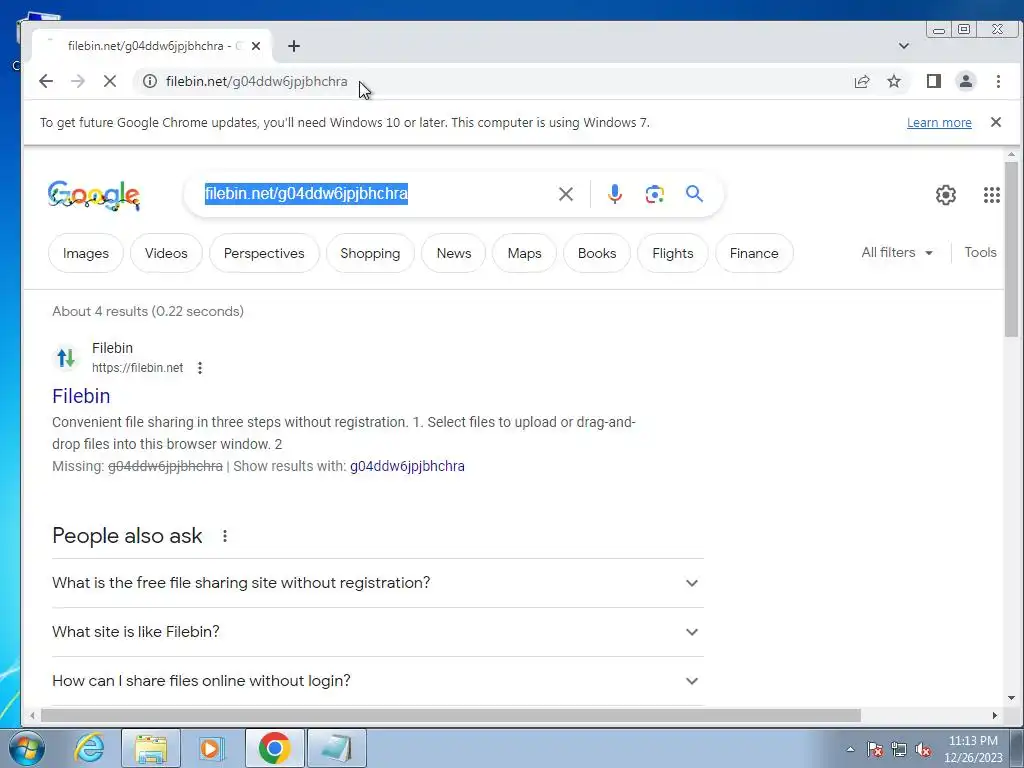Open Chrome three-dot menu

click(998, 81)
